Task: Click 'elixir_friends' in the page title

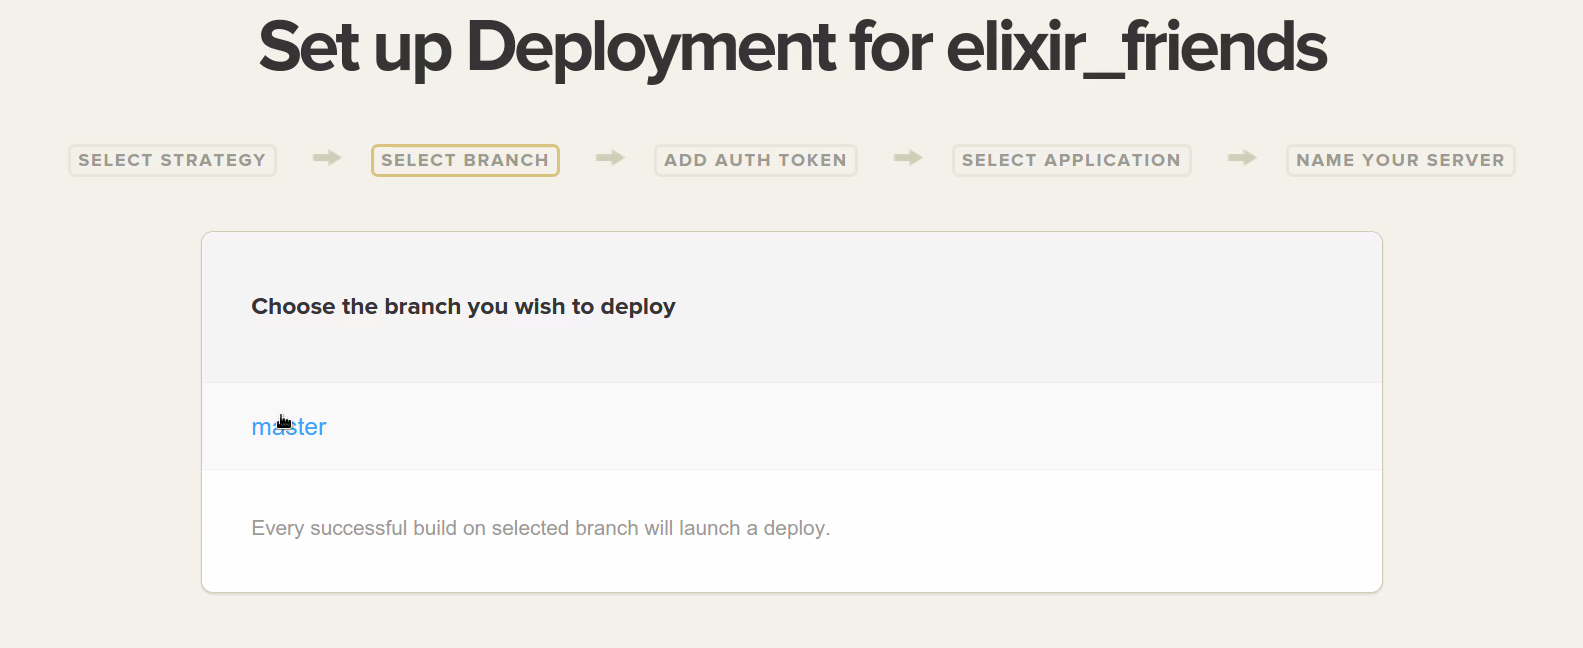Action: point(1136,47)
